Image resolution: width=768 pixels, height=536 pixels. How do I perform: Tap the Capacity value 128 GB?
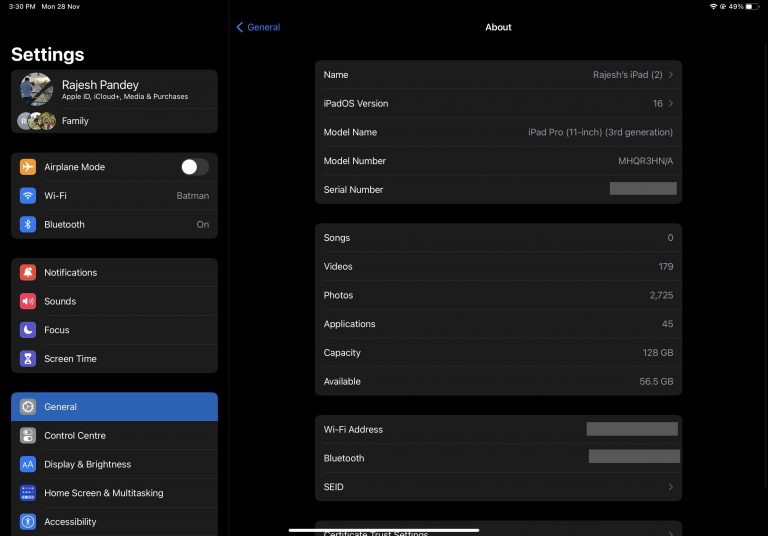click(658, 353)
